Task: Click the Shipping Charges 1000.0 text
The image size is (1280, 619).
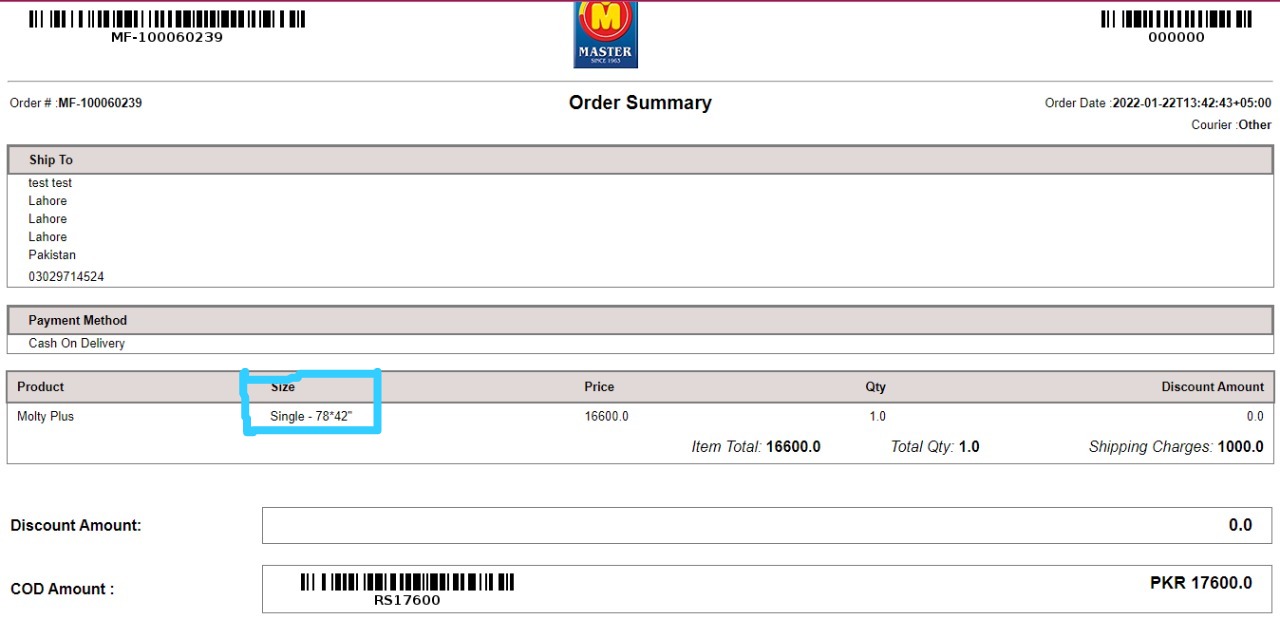Action: tap(1176, 447)
